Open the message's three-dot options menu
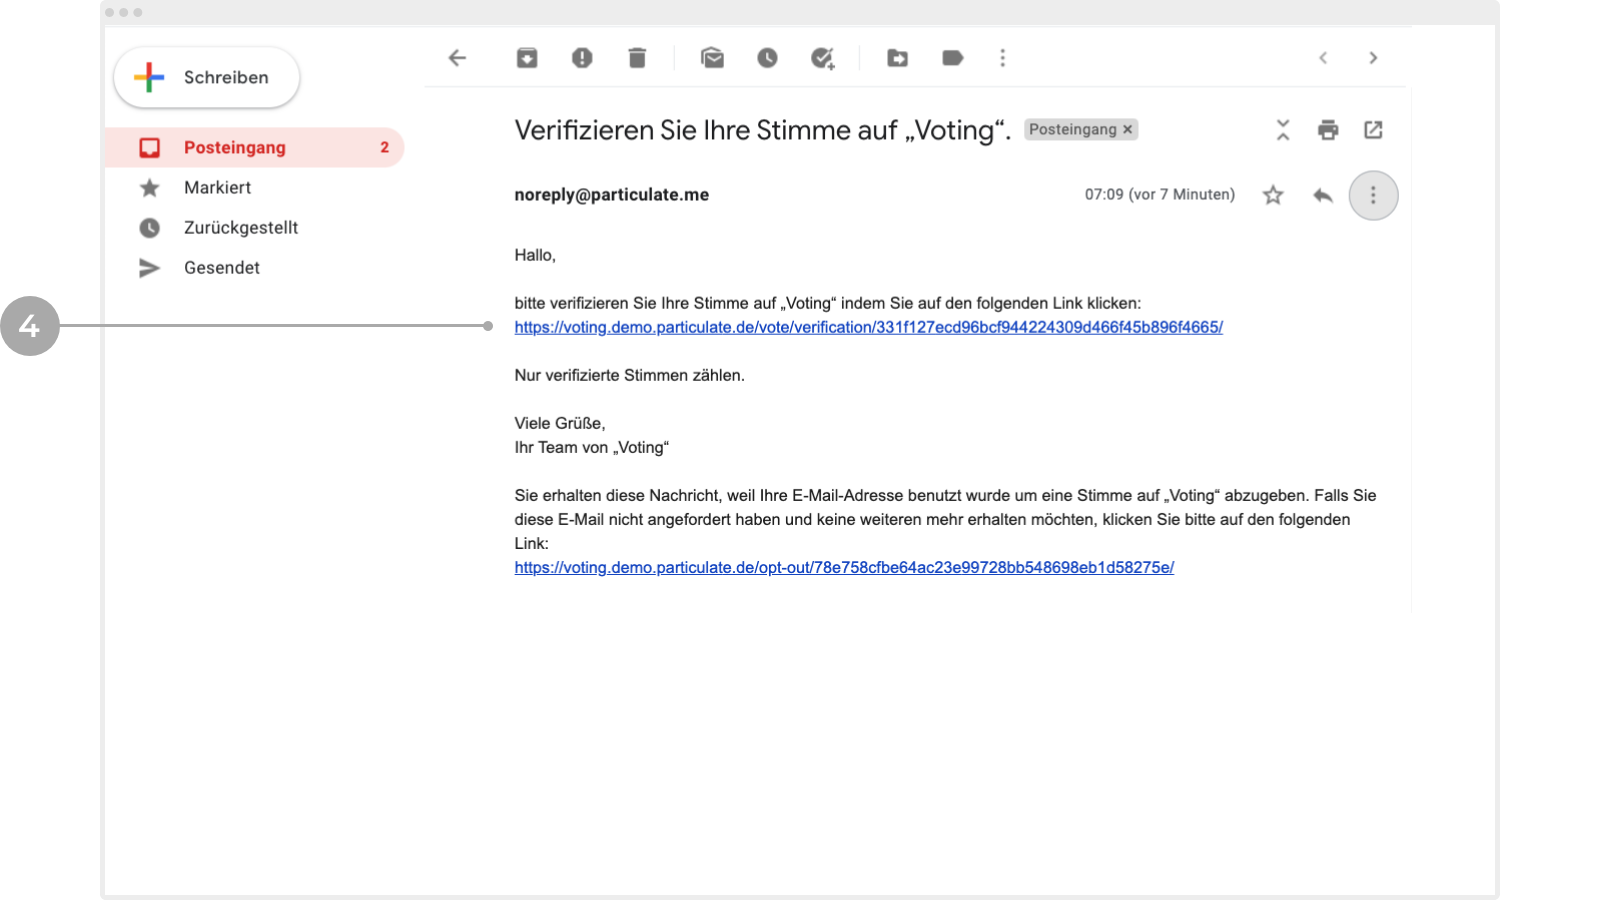This screenshot has height=900, width=1600. (x=1373, y=195)
